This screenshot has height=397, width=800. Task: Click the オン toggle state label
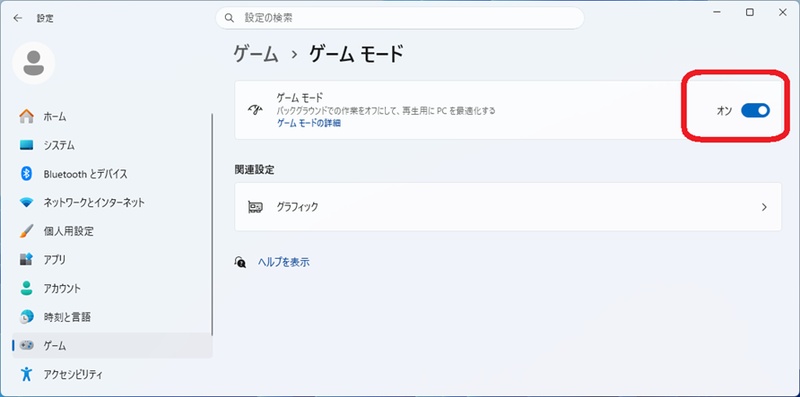tap(724, 111)
